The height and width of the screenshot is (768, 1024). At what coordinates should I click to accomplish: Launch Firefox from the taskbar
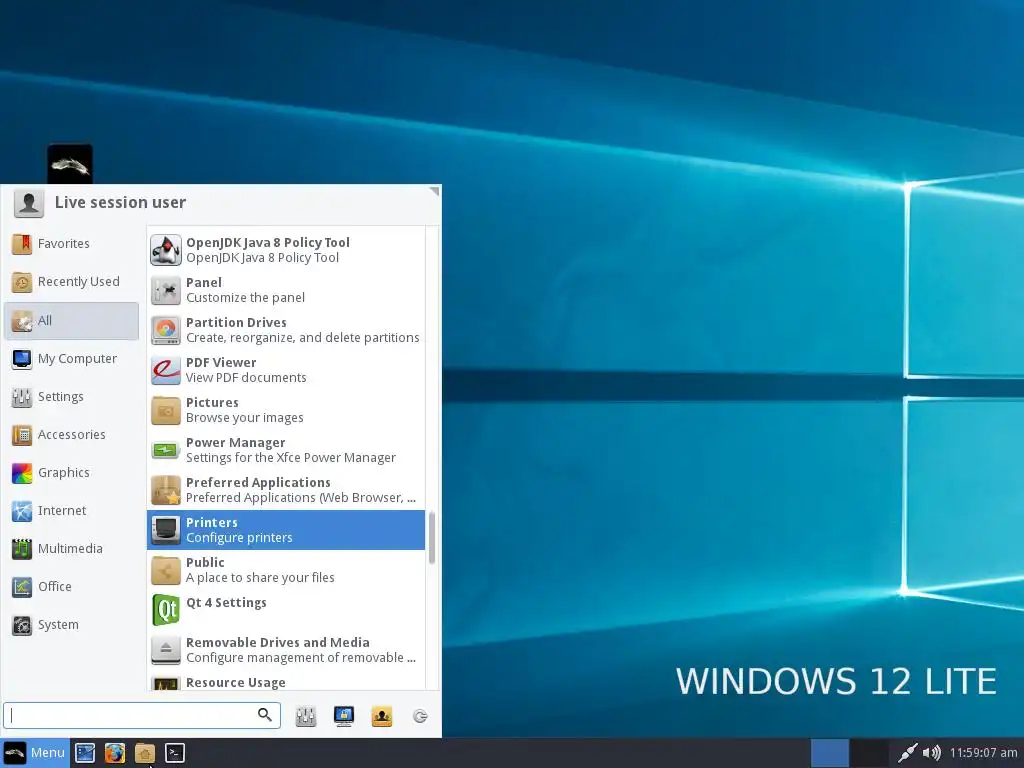click(115, 753)
